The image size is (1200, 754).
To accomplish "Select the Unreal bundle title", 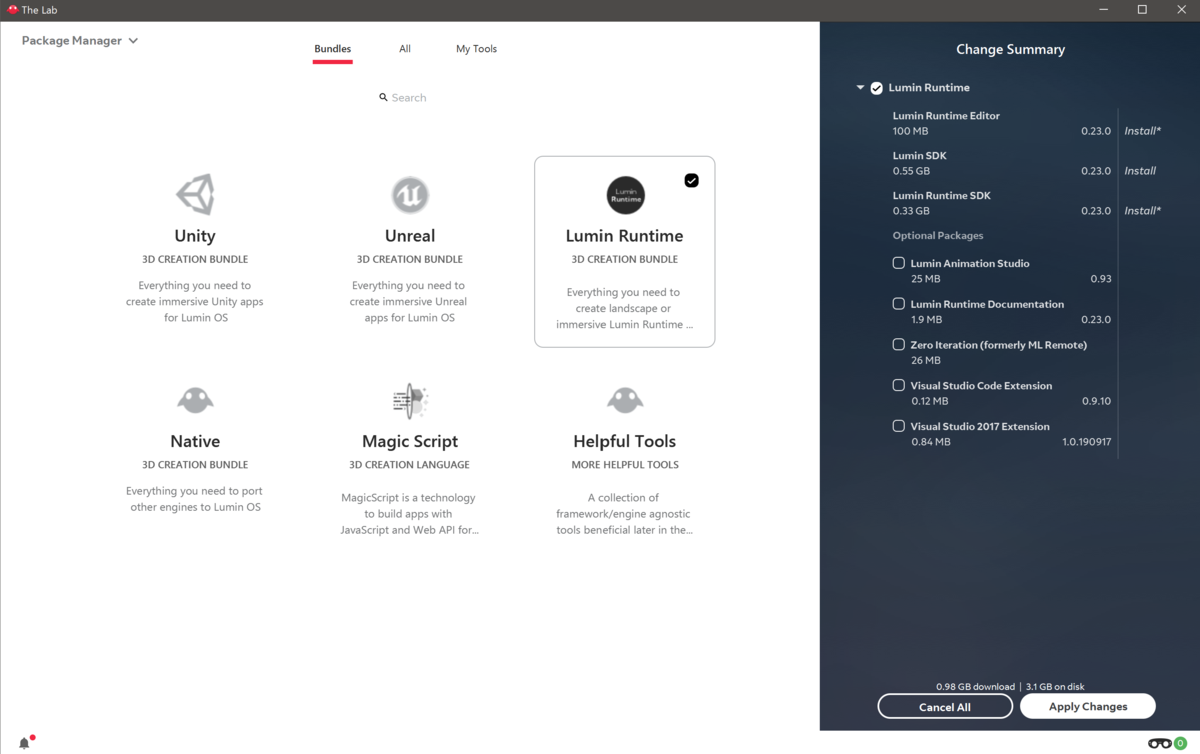I will (410, 236).
